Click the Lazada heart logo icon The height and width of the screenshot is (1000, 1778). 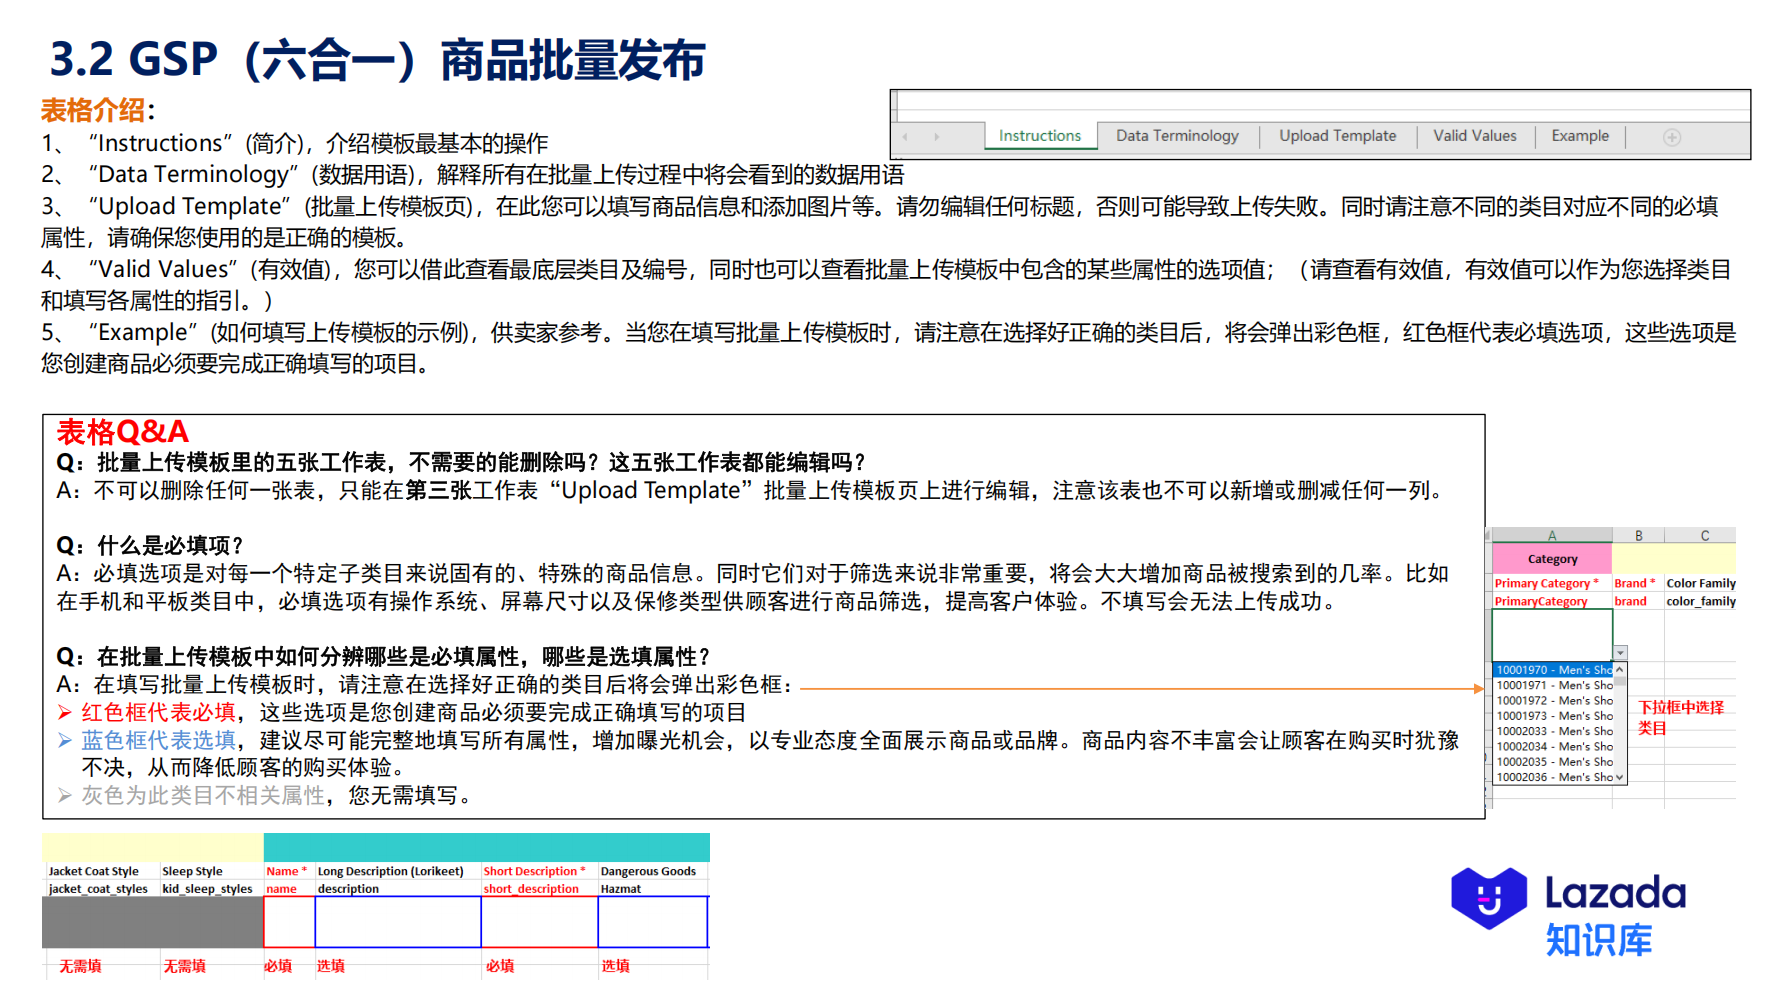[1489, 898]
